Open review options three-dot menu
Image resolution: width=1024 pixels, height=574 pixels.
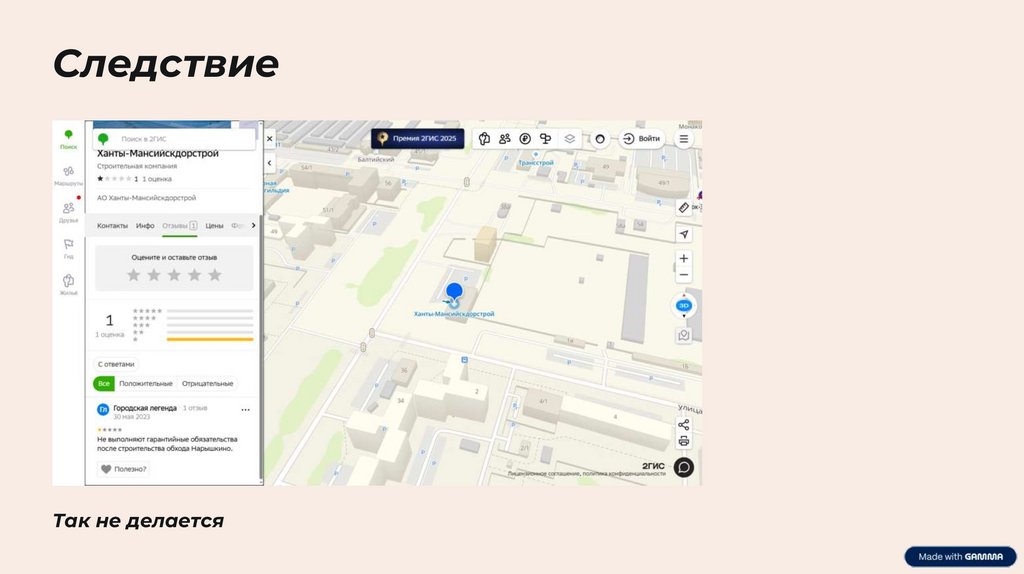[246, 409]
